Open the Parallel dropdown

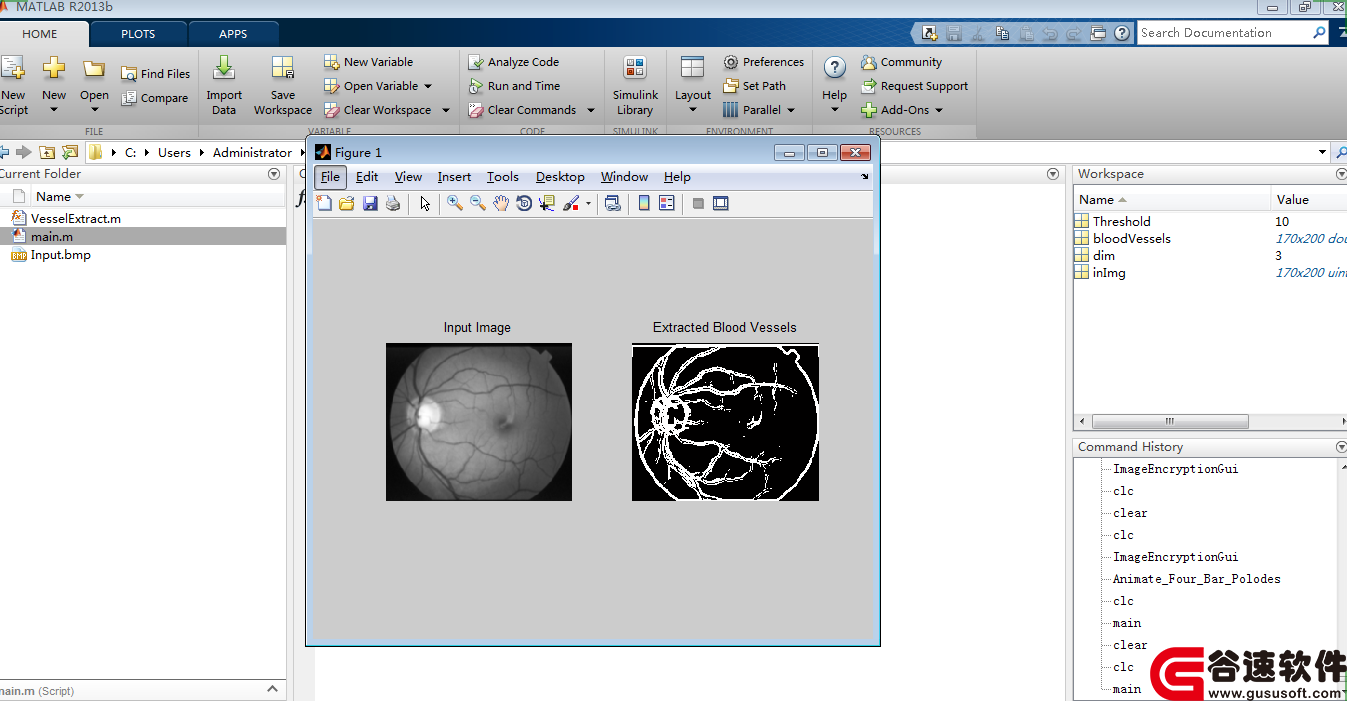(x=759, y=110)
